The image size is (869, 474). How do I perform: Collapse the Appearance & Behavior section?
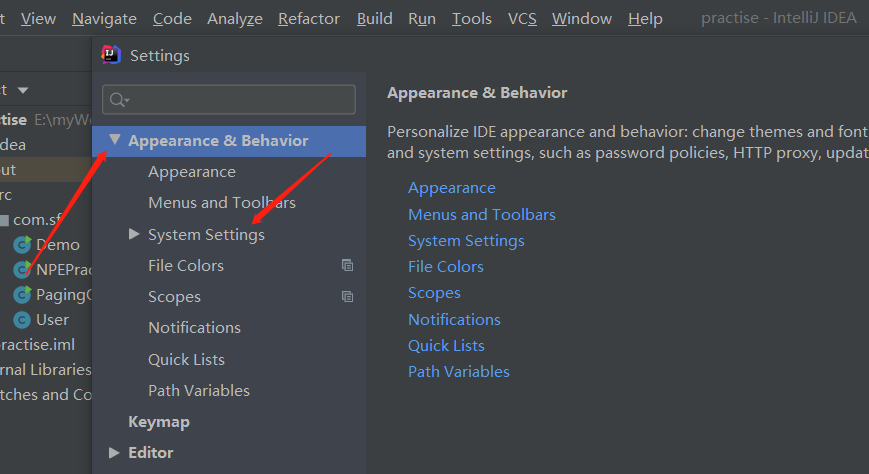[115, 140]
